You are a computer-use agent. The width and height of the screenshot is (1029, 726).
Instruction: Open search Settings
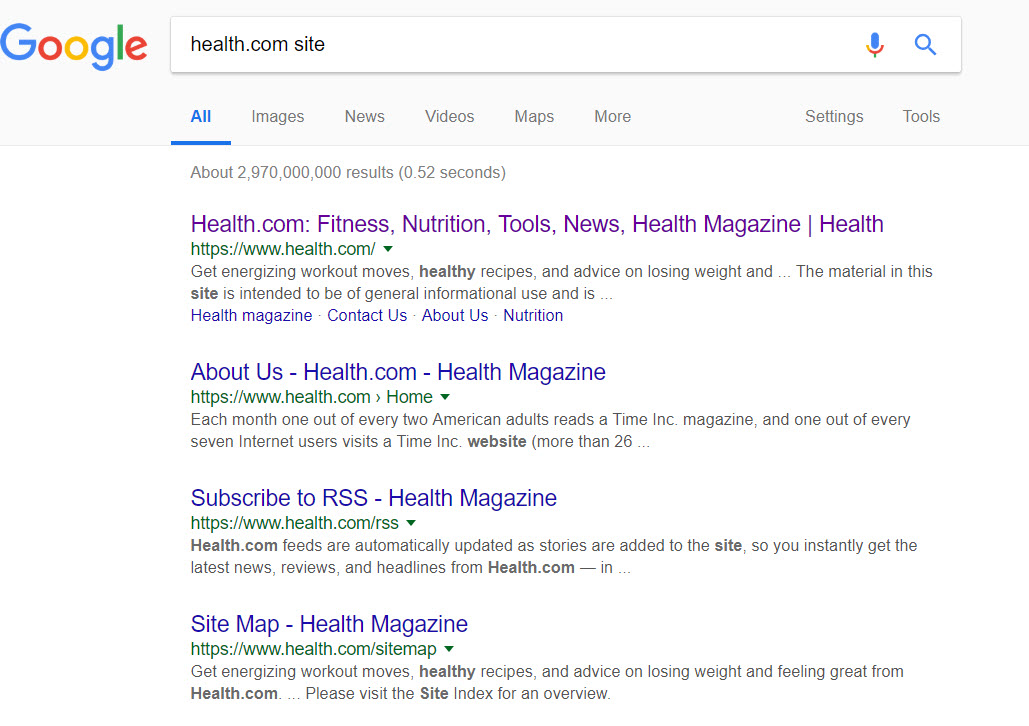coord(834,117)
